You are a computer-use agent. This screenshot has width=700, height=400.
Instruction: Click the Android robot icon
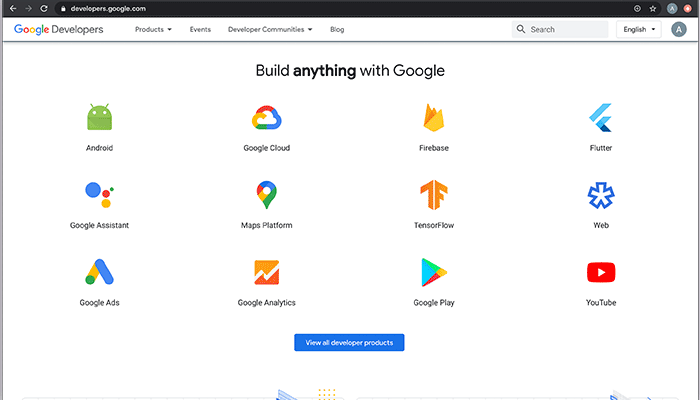[99, 118]
